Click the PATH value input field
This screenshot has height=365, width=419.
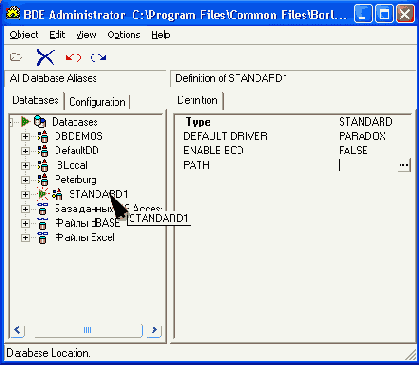(368, 165)
